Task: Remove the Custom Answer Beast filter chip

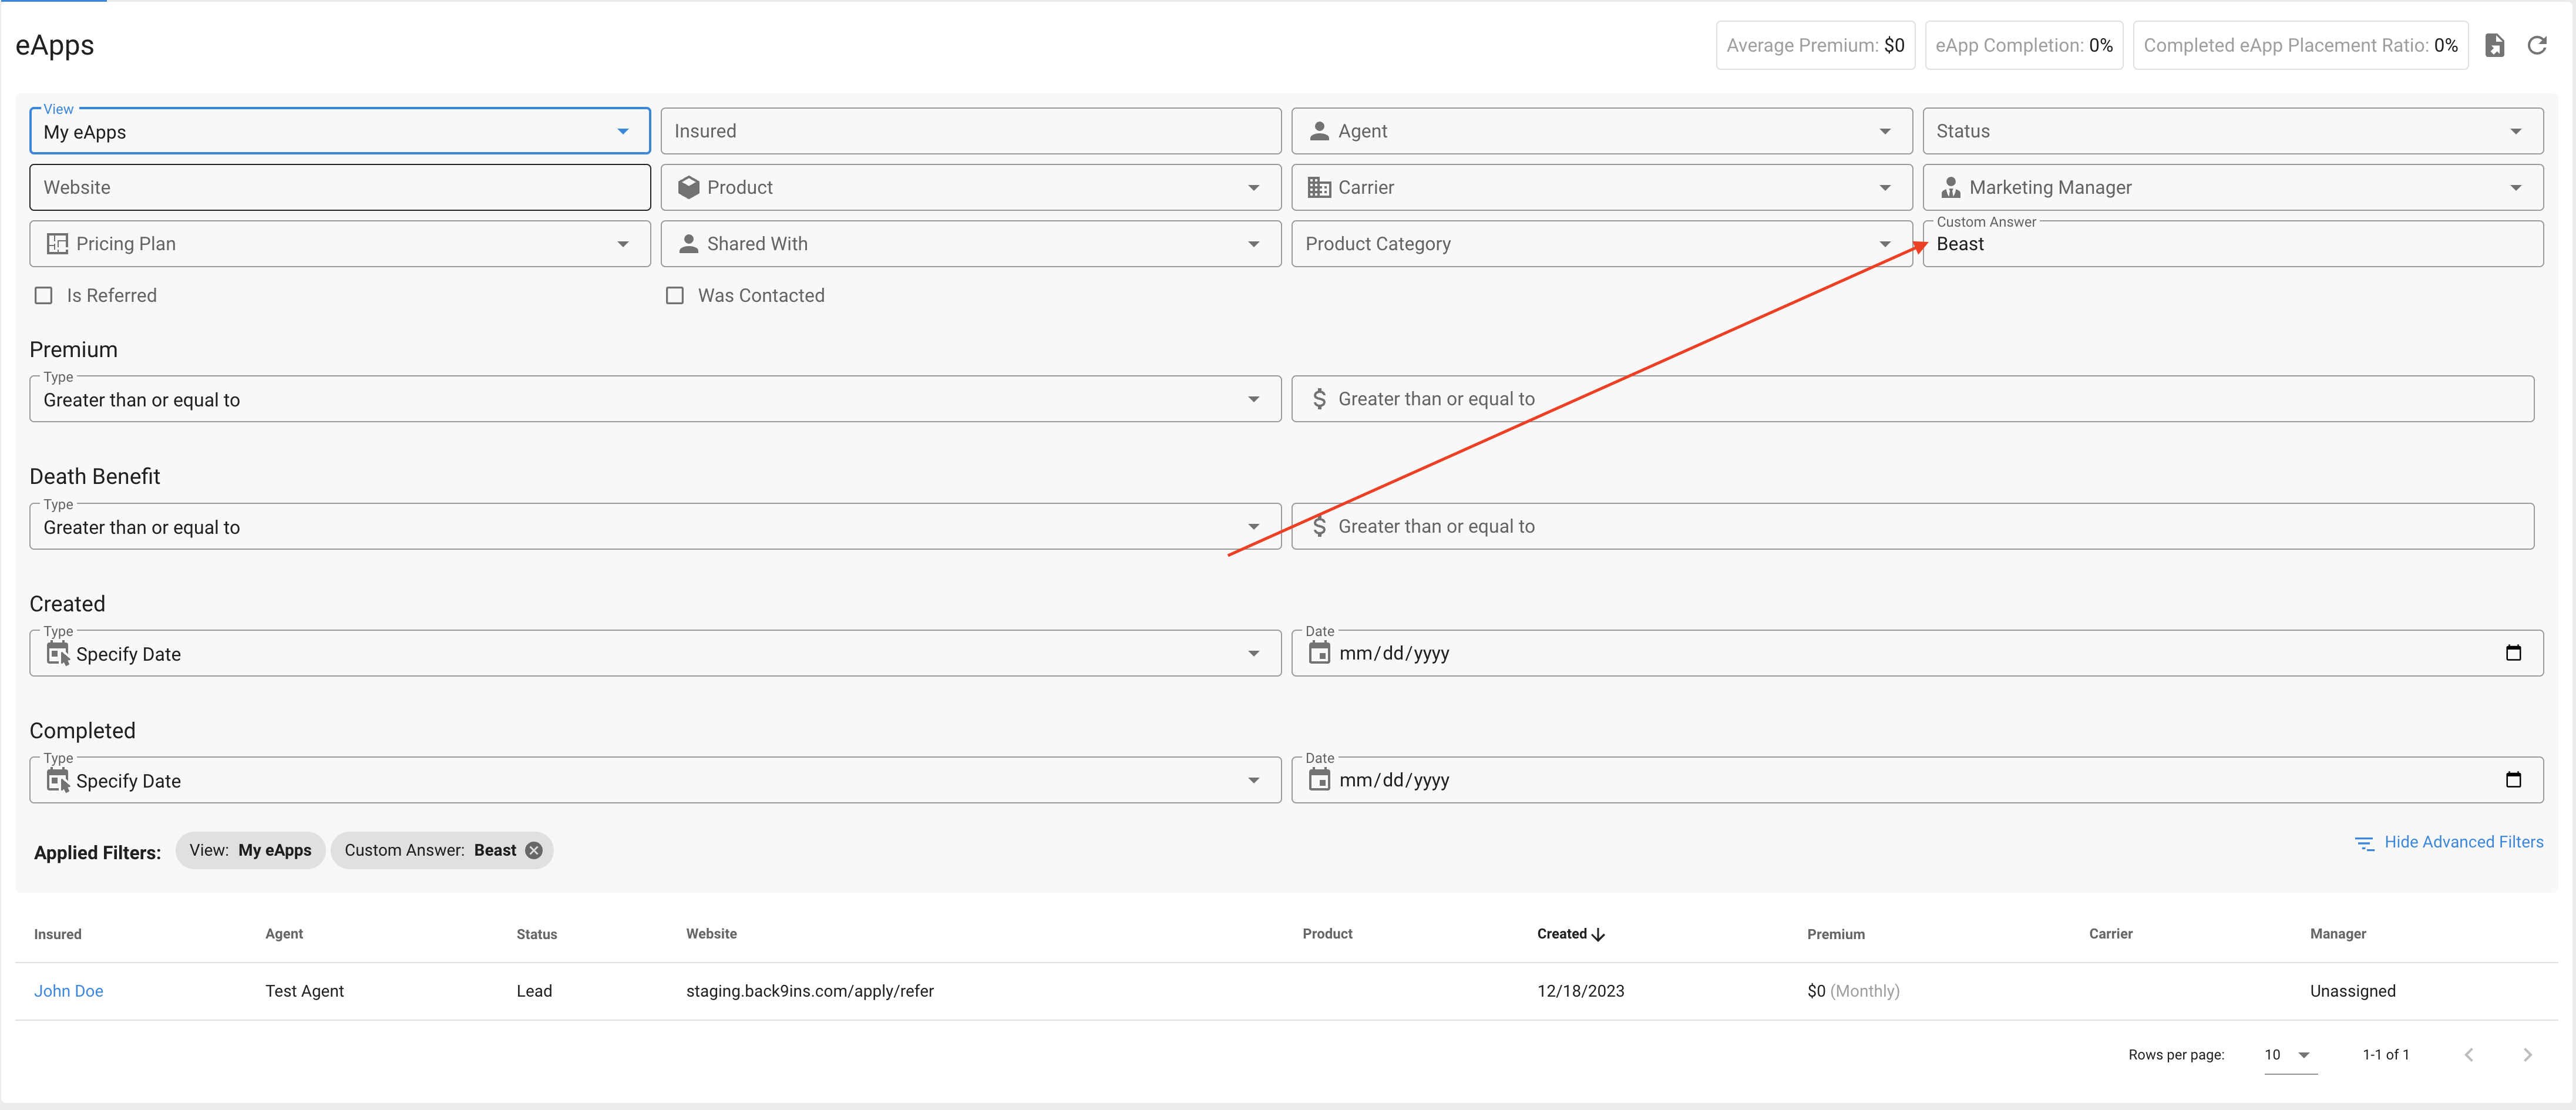Action: (534, 850)
